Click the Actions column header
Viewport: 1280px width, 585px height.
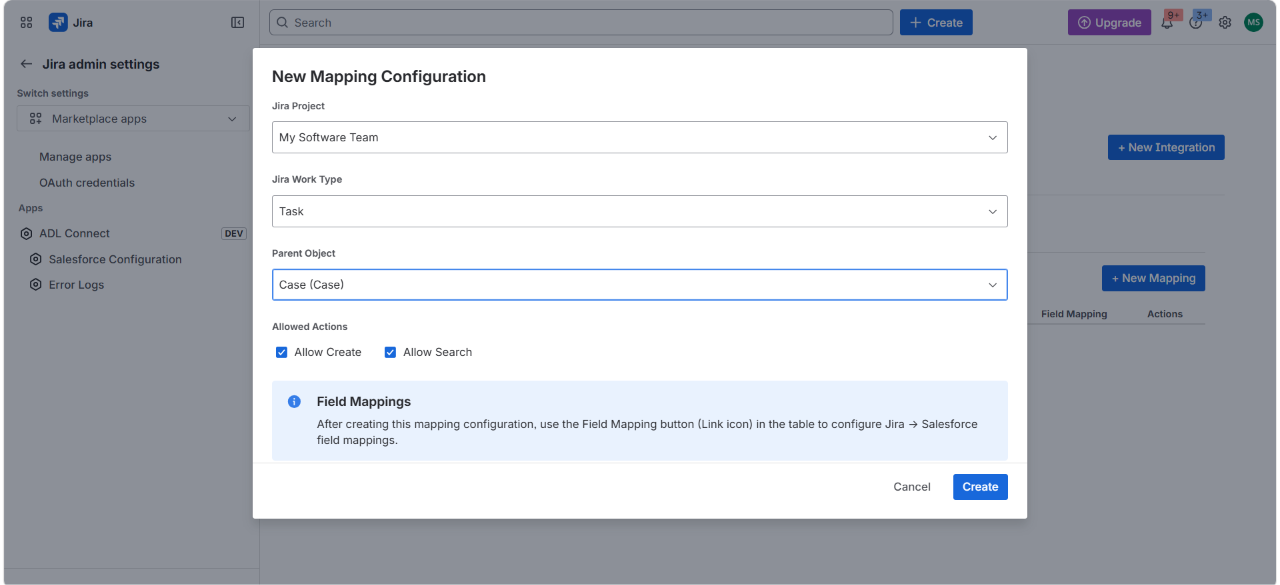coord(1165,314)
